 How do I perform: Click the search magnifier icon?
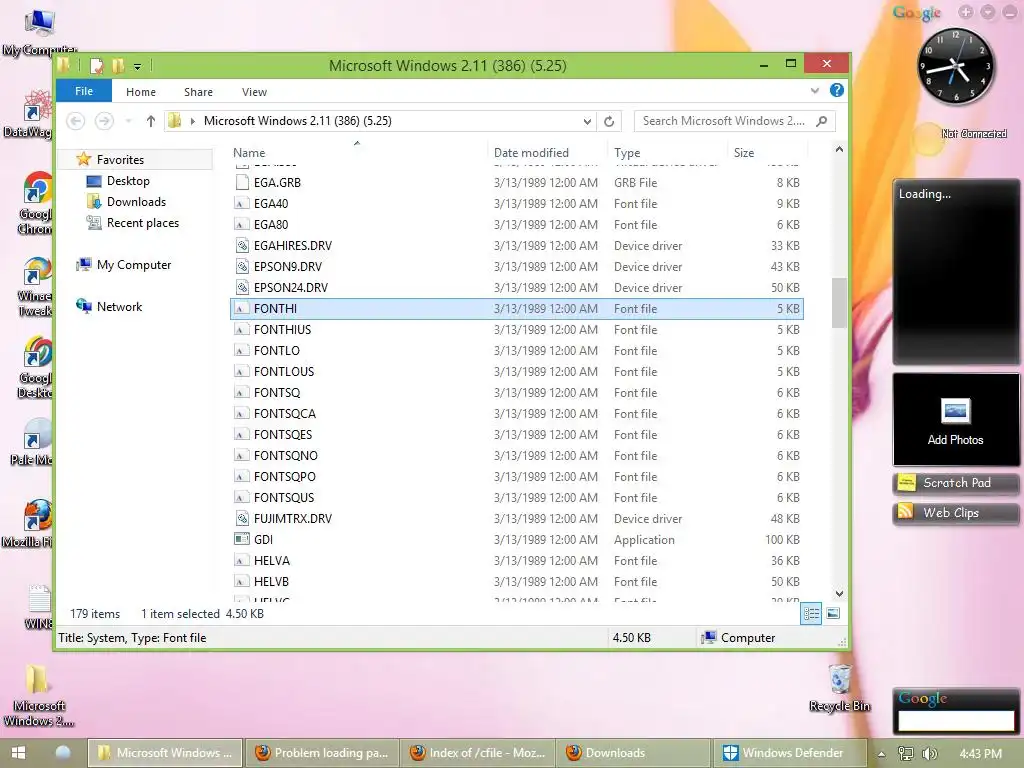(822, 121)
